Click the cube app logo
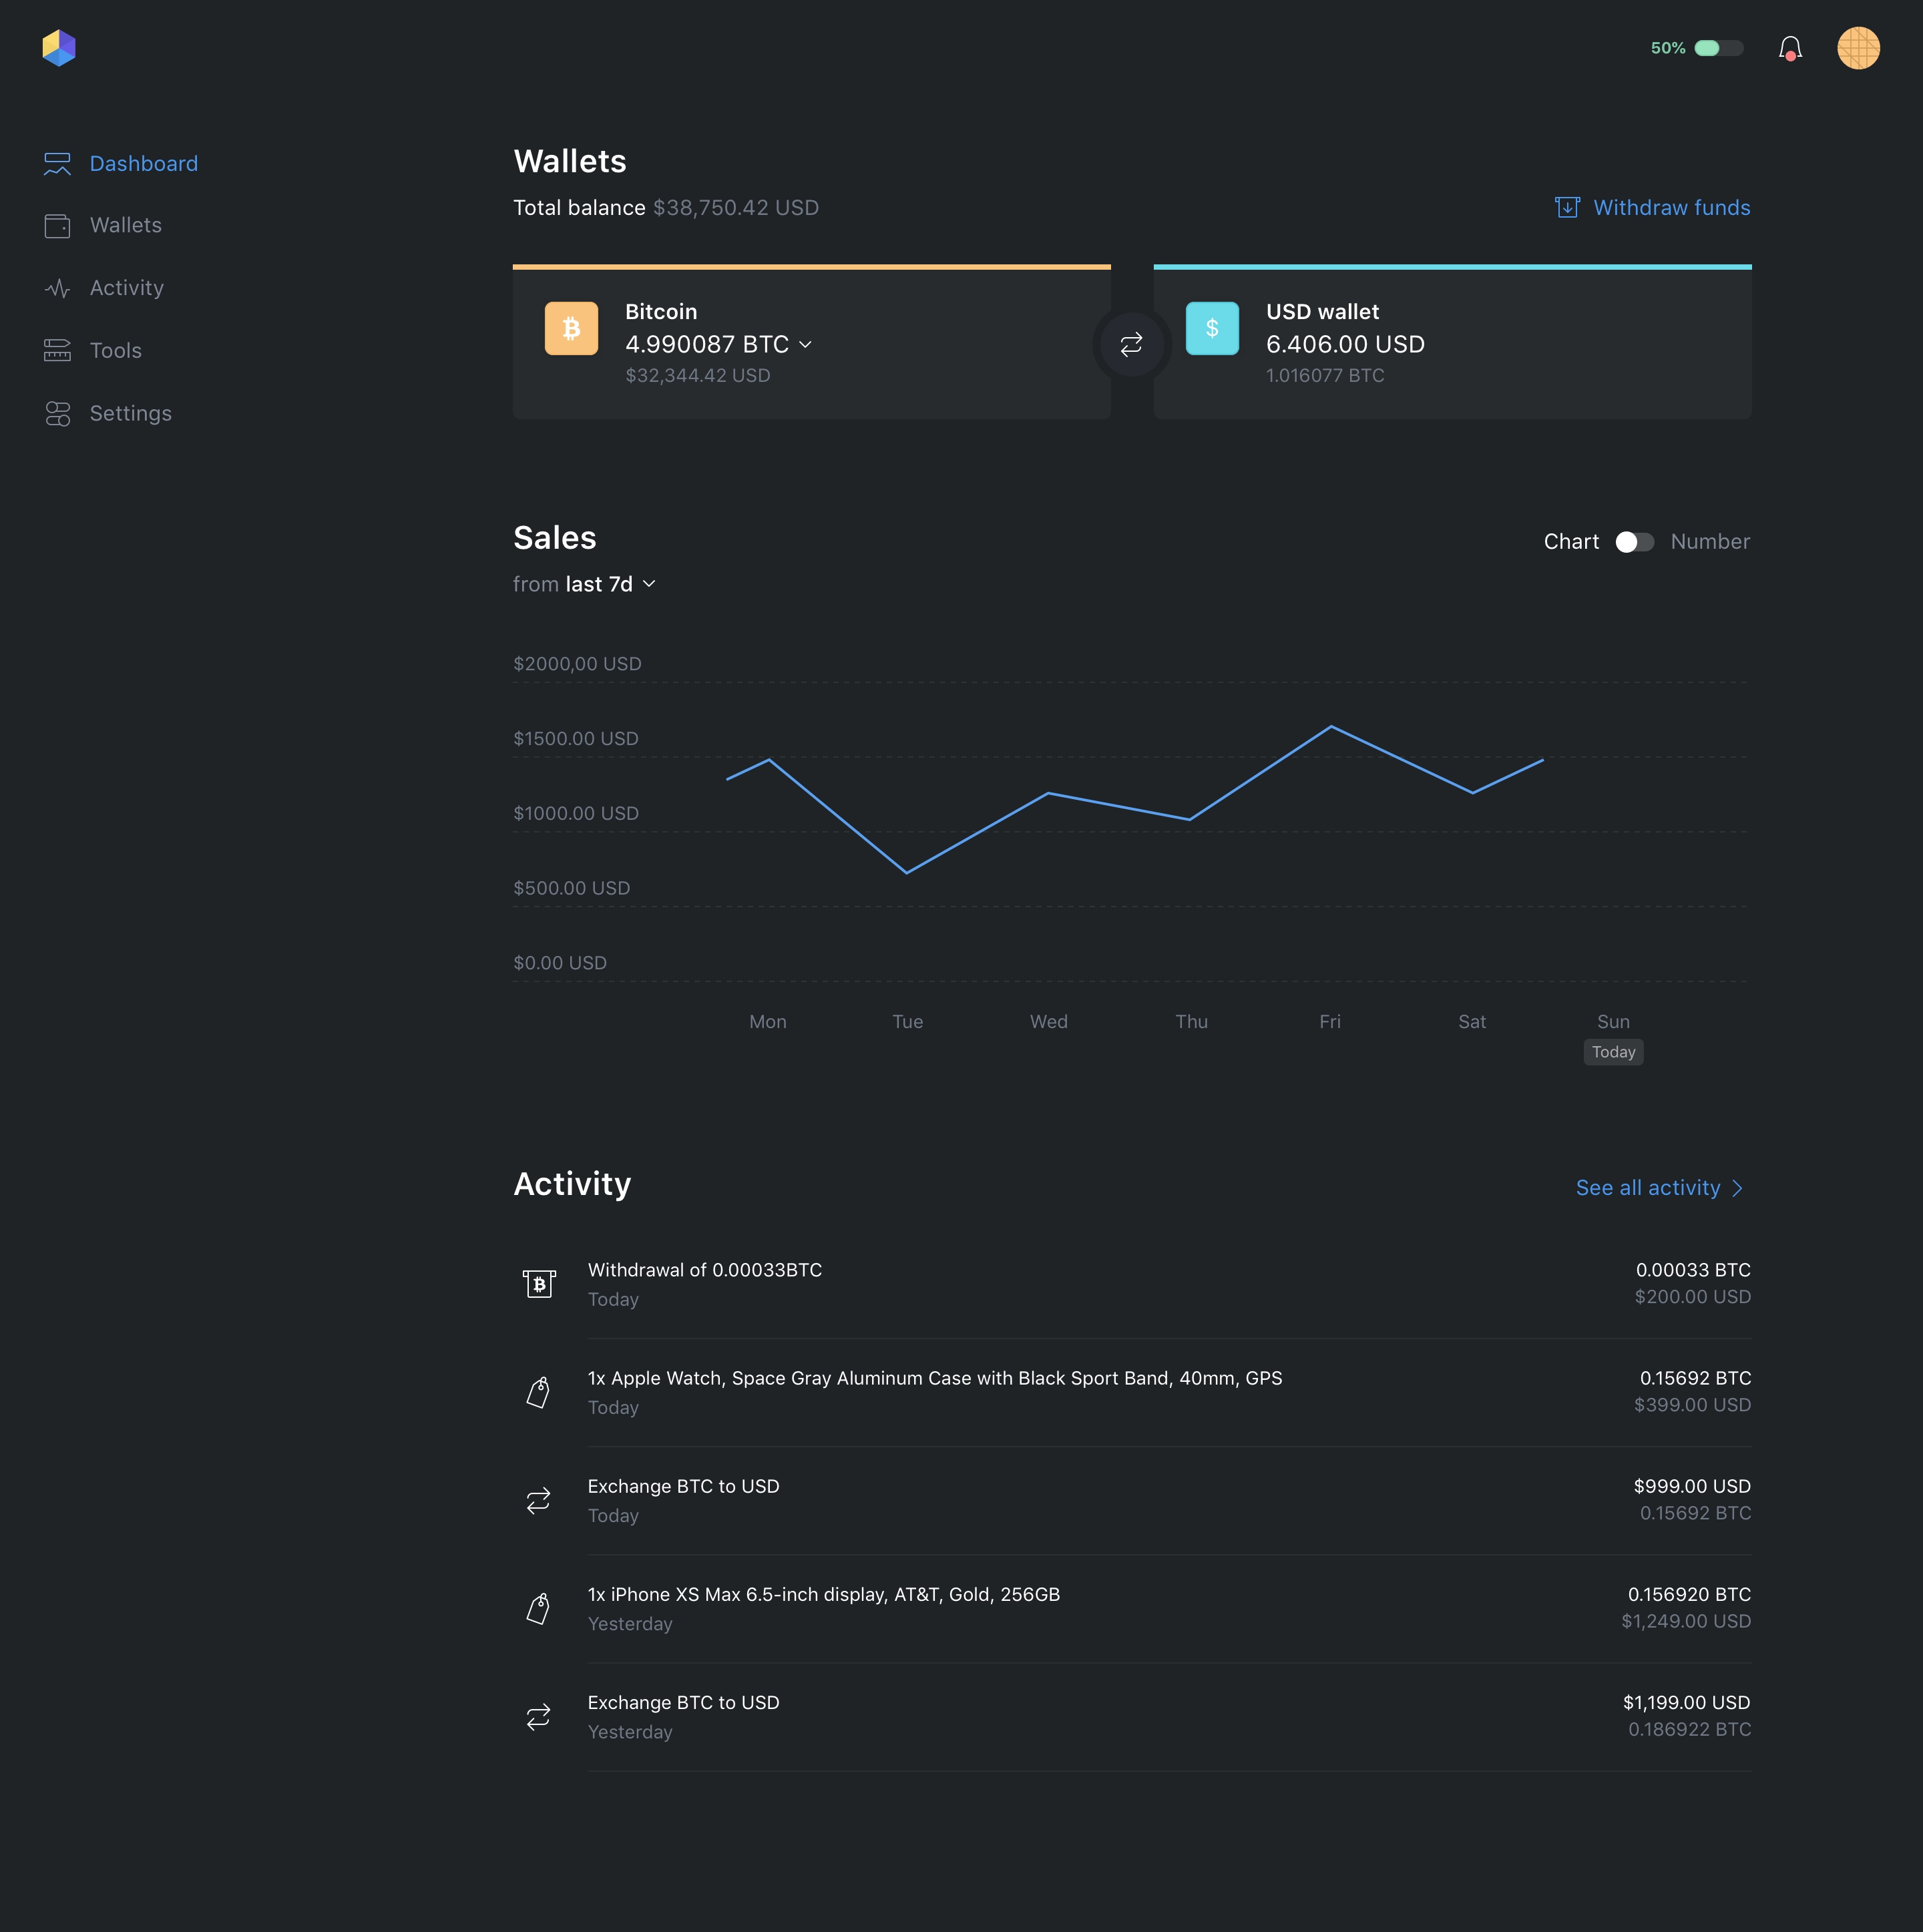Image resolution: width=1923 pixels, height=1932 pixels. [59, 48]
